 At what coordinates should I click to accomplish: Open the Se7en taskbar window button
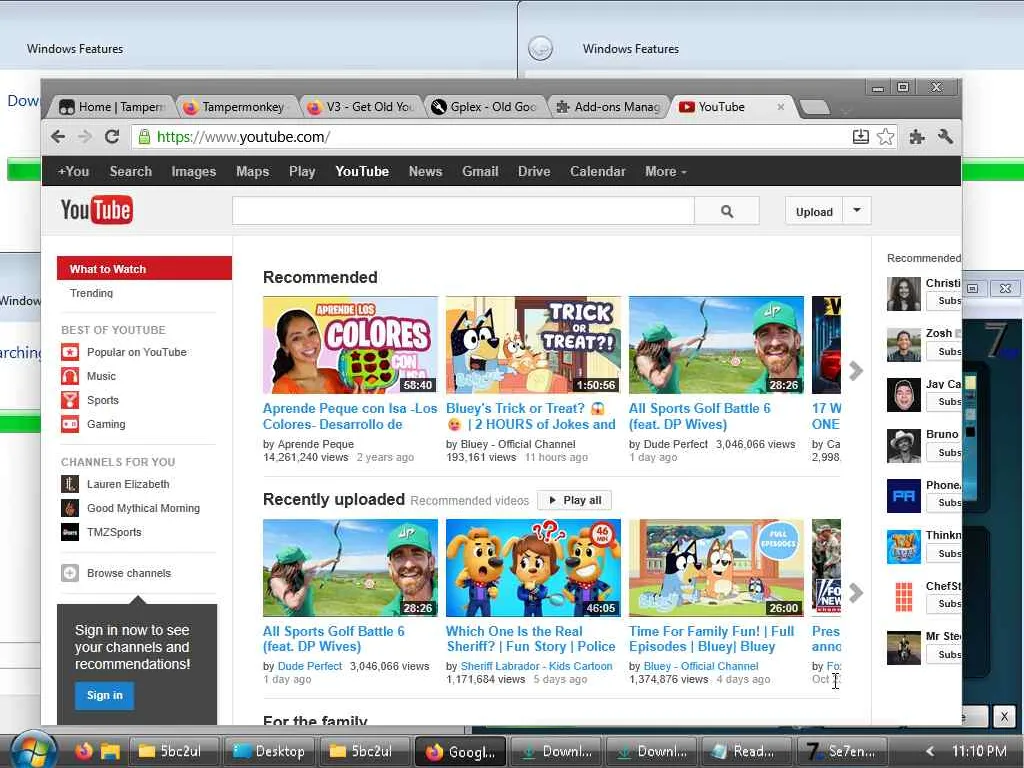point(841,752)
